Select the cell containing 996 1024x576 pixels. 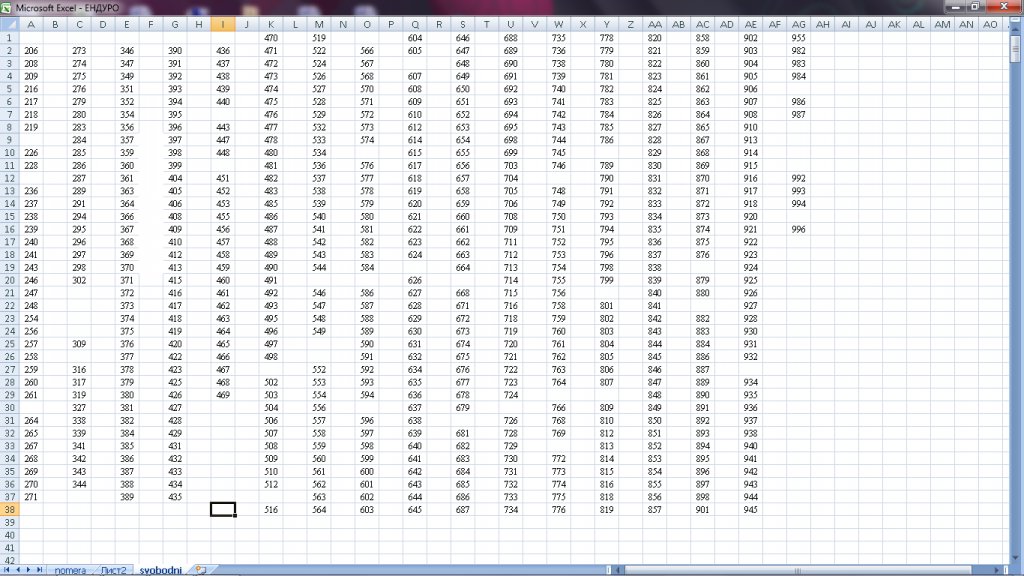point(798,229)
